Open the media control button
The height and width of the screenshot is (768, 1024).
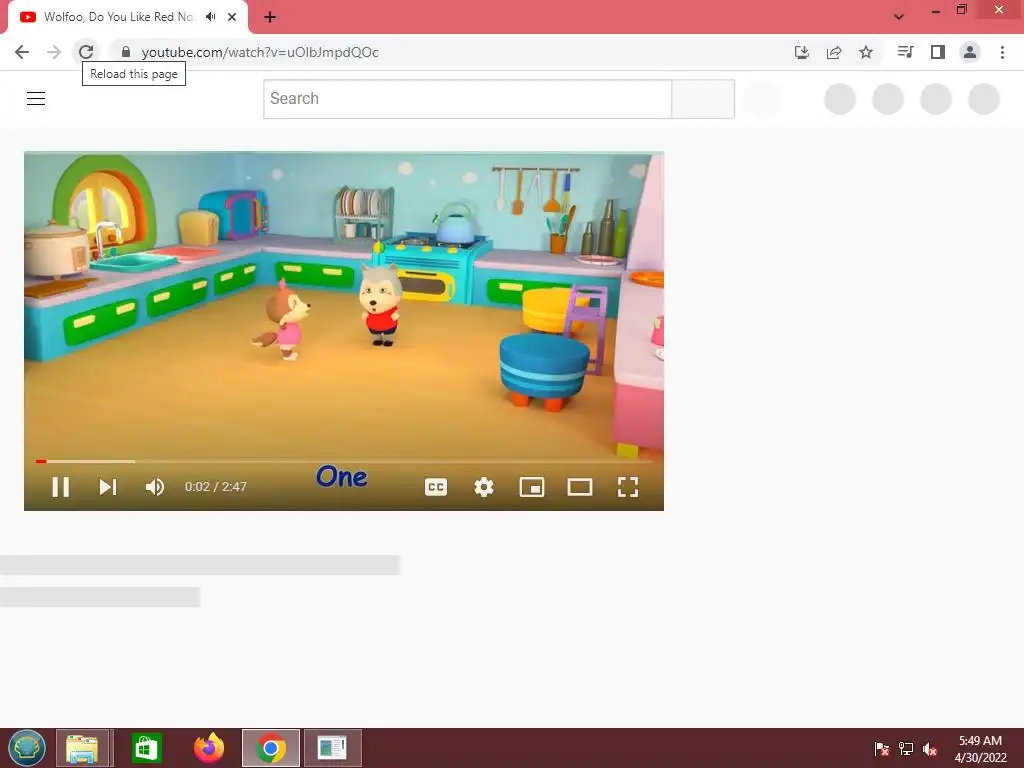click(905, 52)
